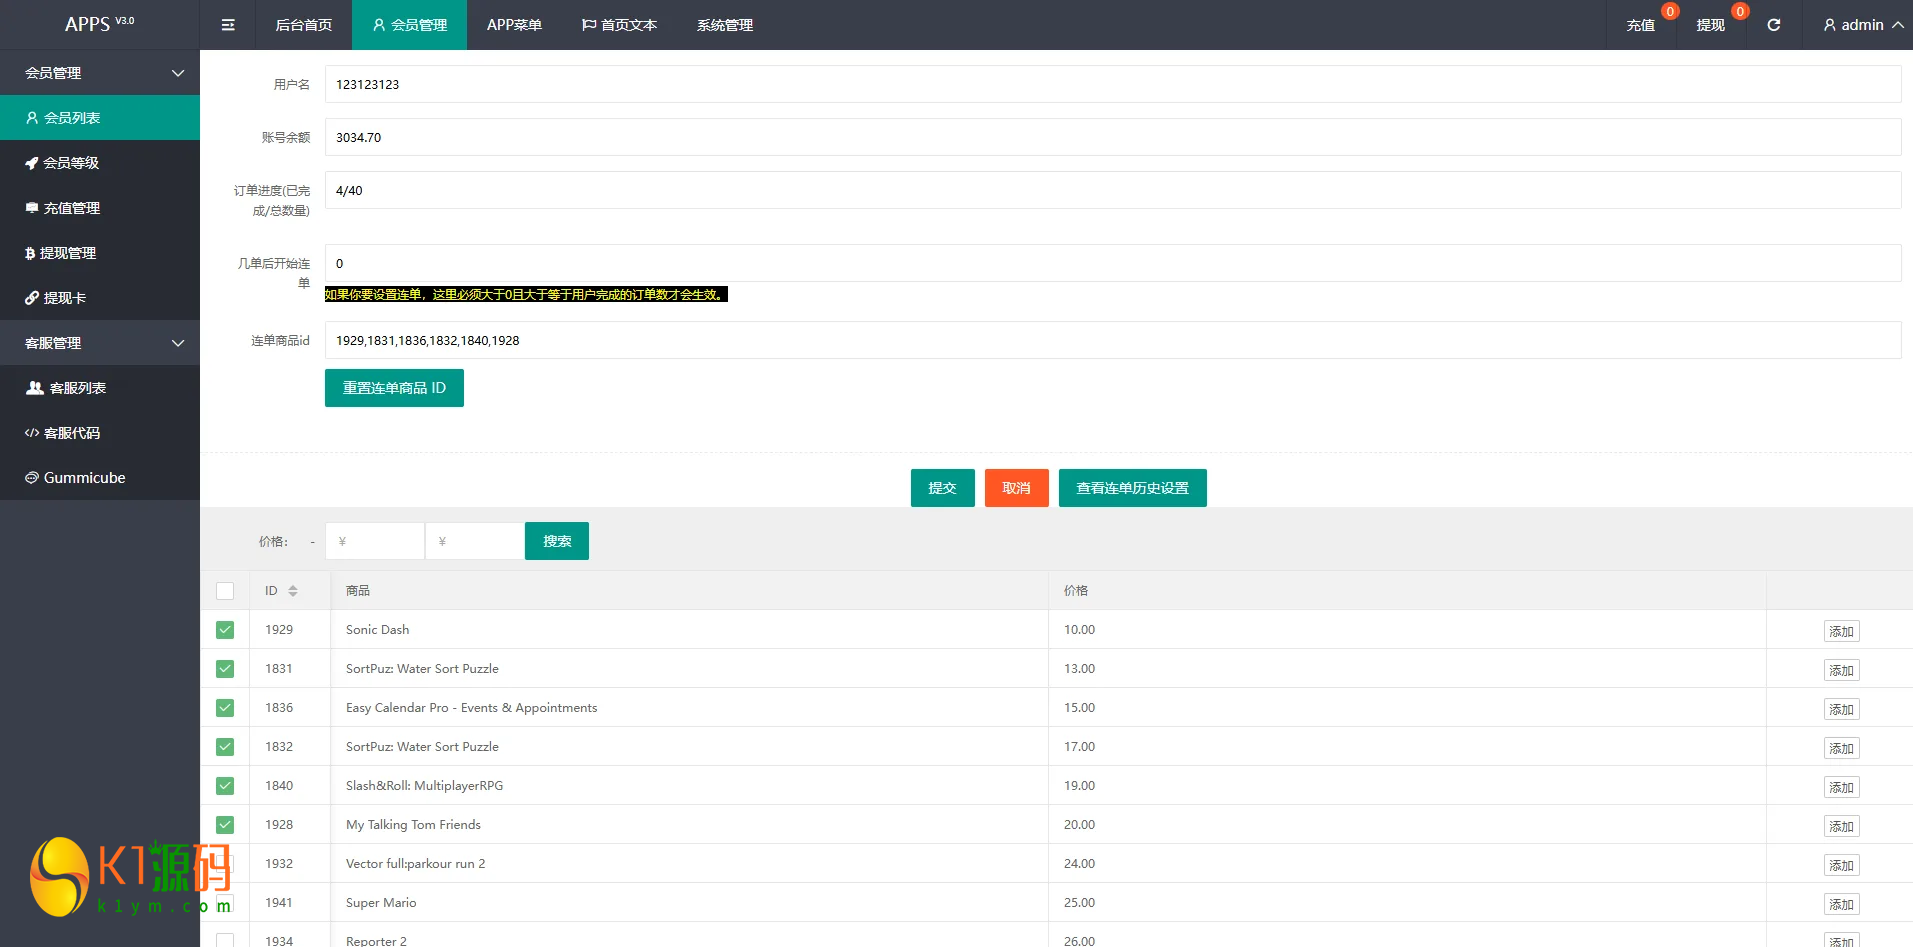The image size is (1913, 947).
Task: Go to the 系统管理 top menu
Action: coord(724,25)
